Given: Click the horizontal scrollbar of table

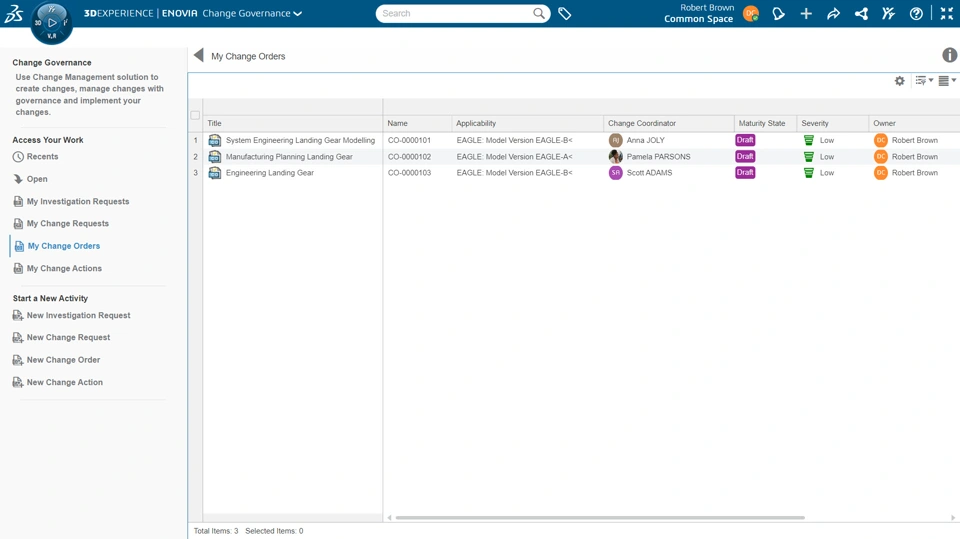Looking at the screenshot, I should tap(600, 518).
